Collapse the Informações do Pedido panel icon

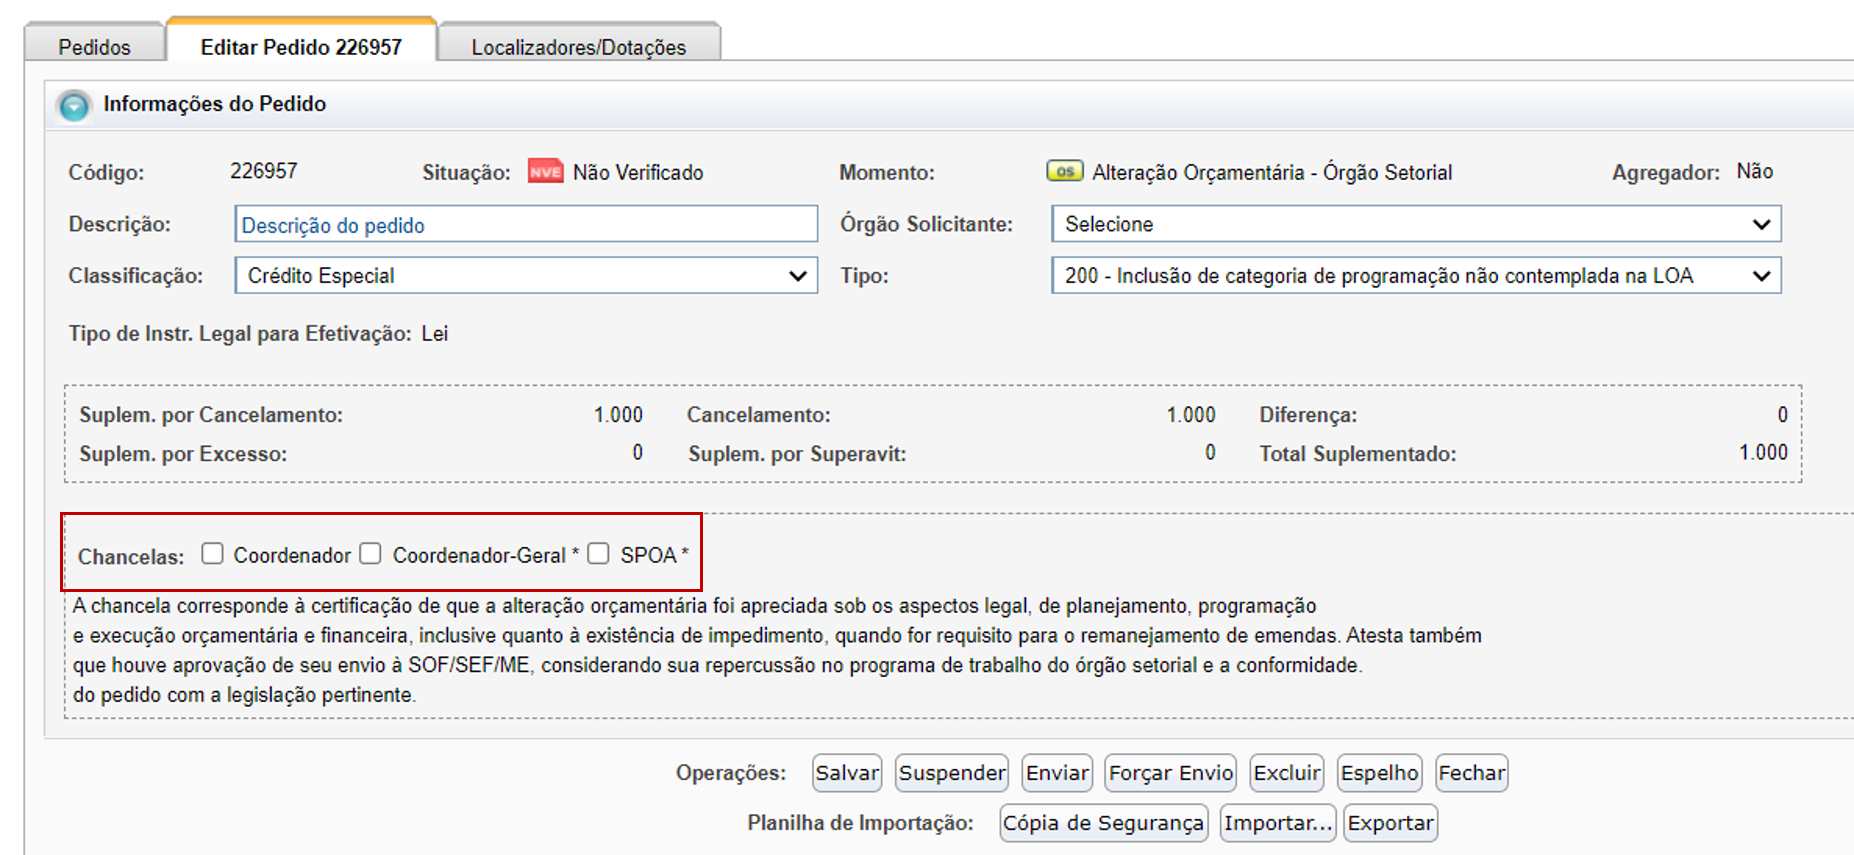tap(74, 105)
